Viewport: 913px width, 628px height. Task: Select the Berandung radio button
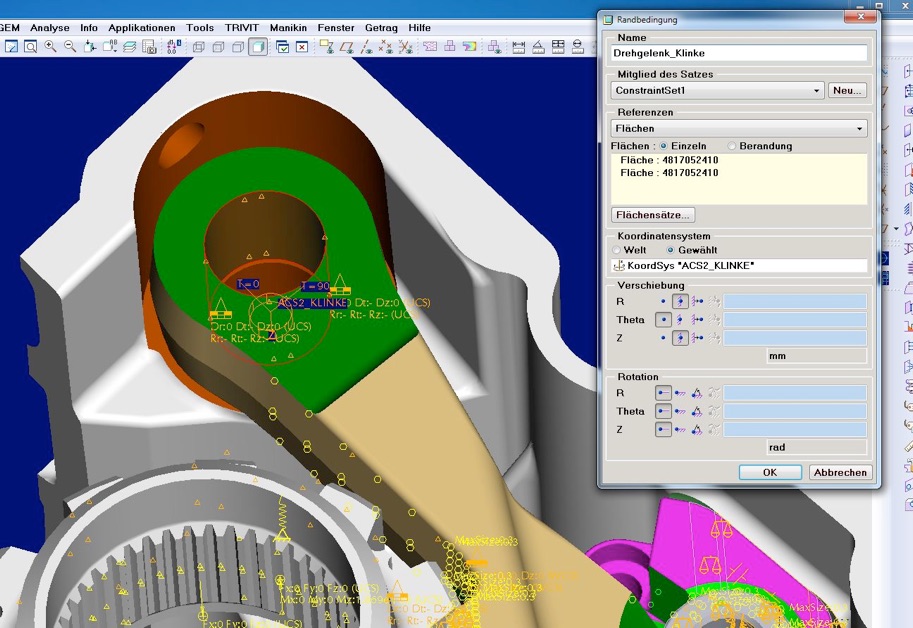(x=732, y=146)
